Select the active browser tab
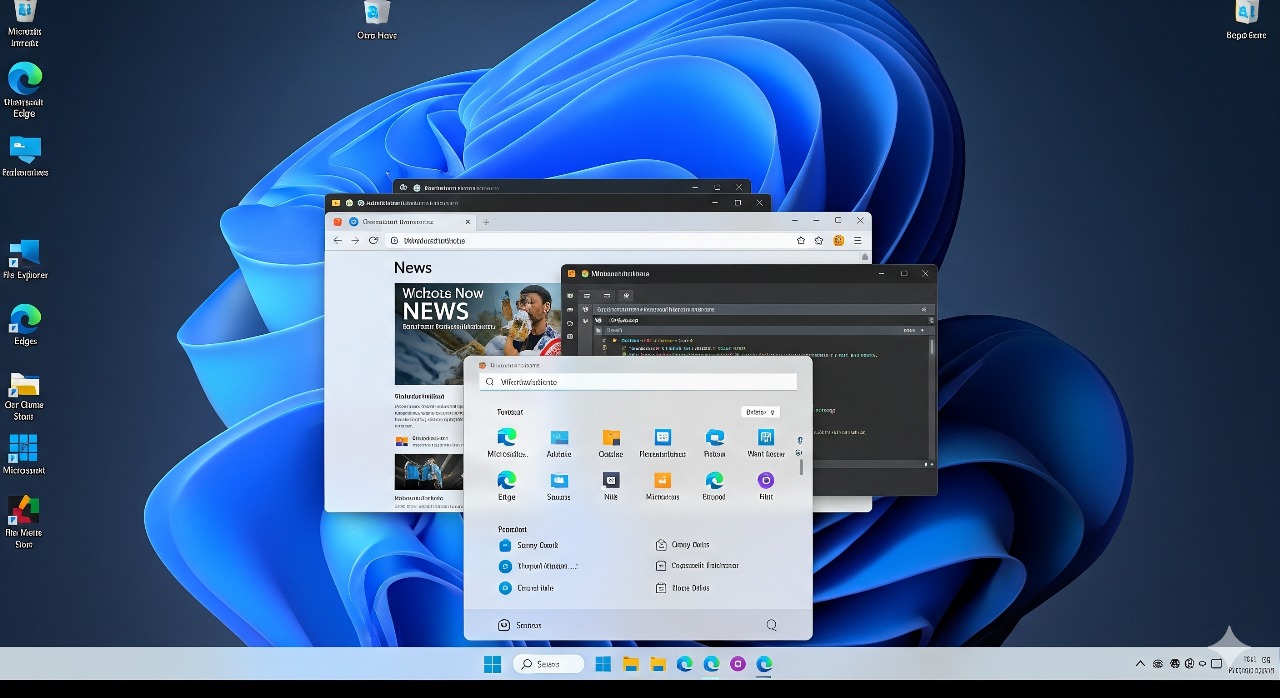1280x698 pixels. (x=400, y=222)
